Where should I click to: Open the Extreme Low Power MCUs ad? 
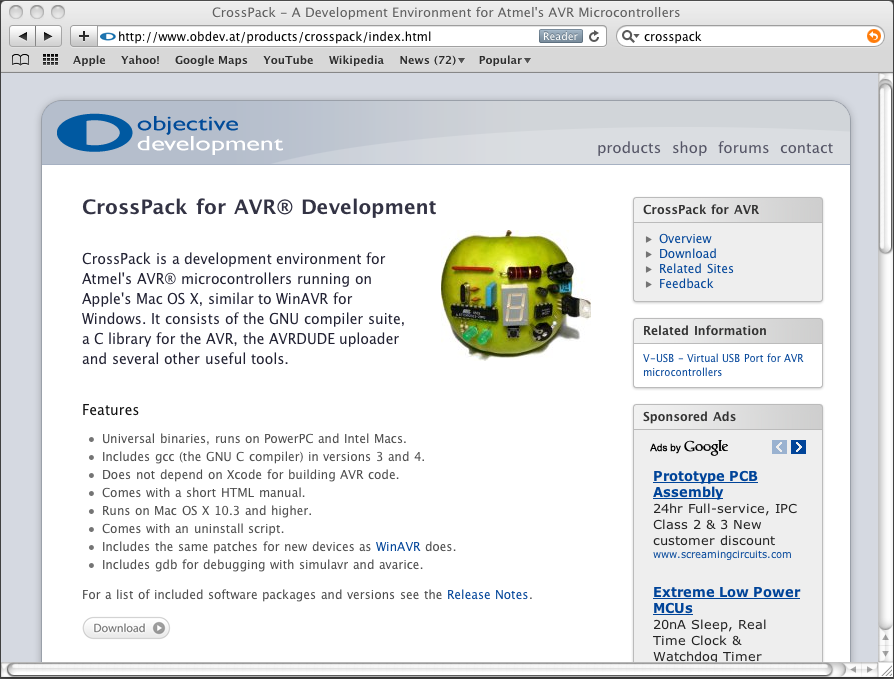coord(726,600)
